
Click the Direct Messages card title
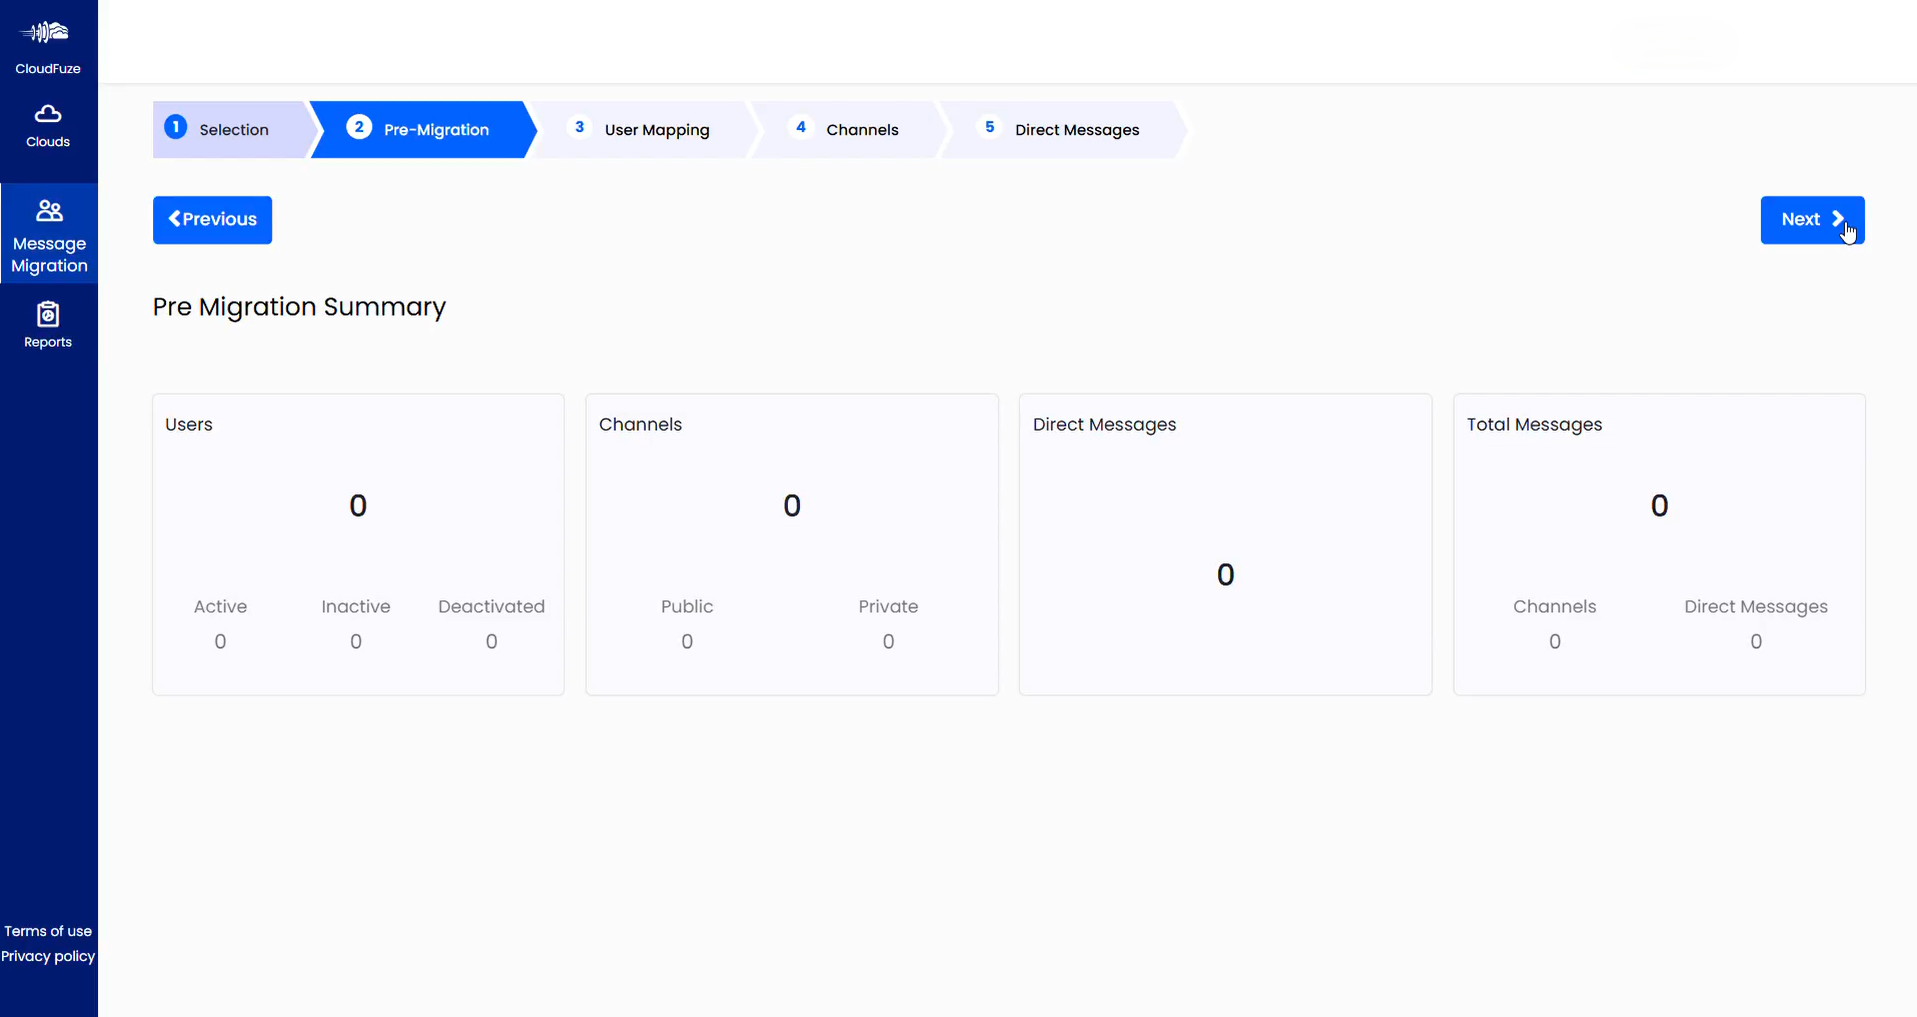point(1104,424)
